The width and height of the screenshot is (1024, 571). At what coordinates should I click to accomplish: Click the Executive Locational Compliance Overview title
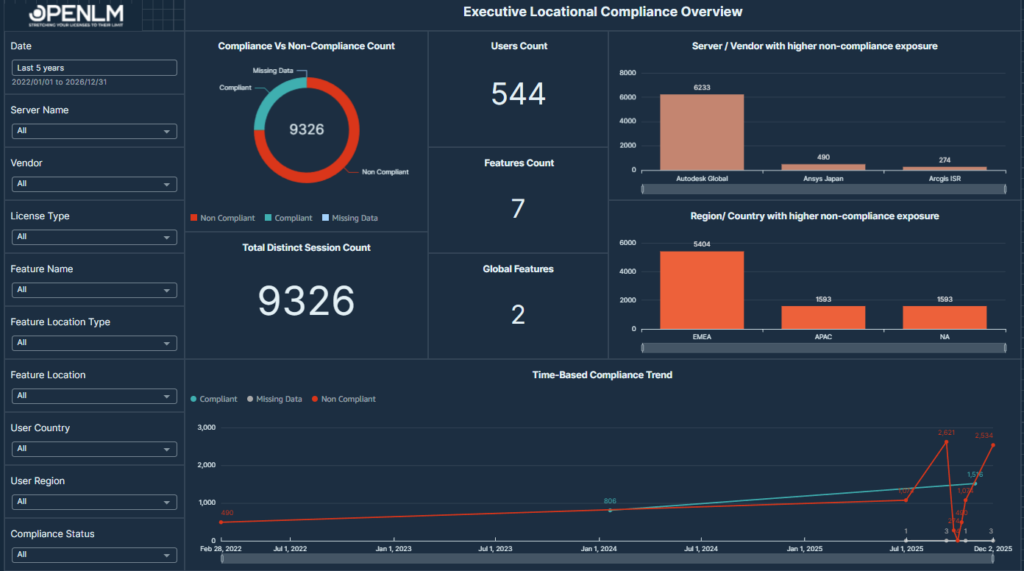pyautogui.click(x=602, y=12)
